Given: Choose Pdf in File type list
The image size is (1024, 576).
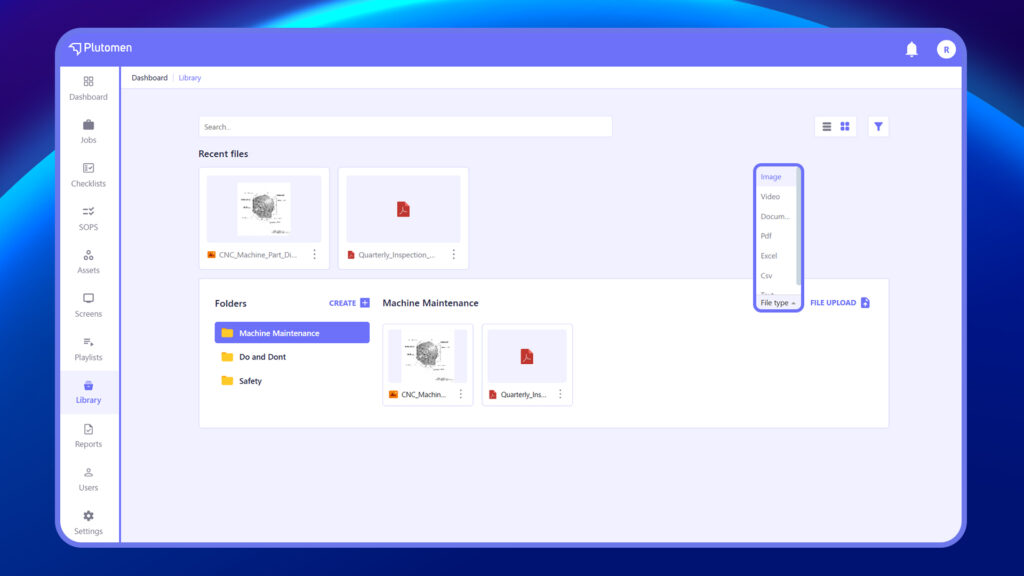Looking at the screenshot, I should (x=776, y=236).
